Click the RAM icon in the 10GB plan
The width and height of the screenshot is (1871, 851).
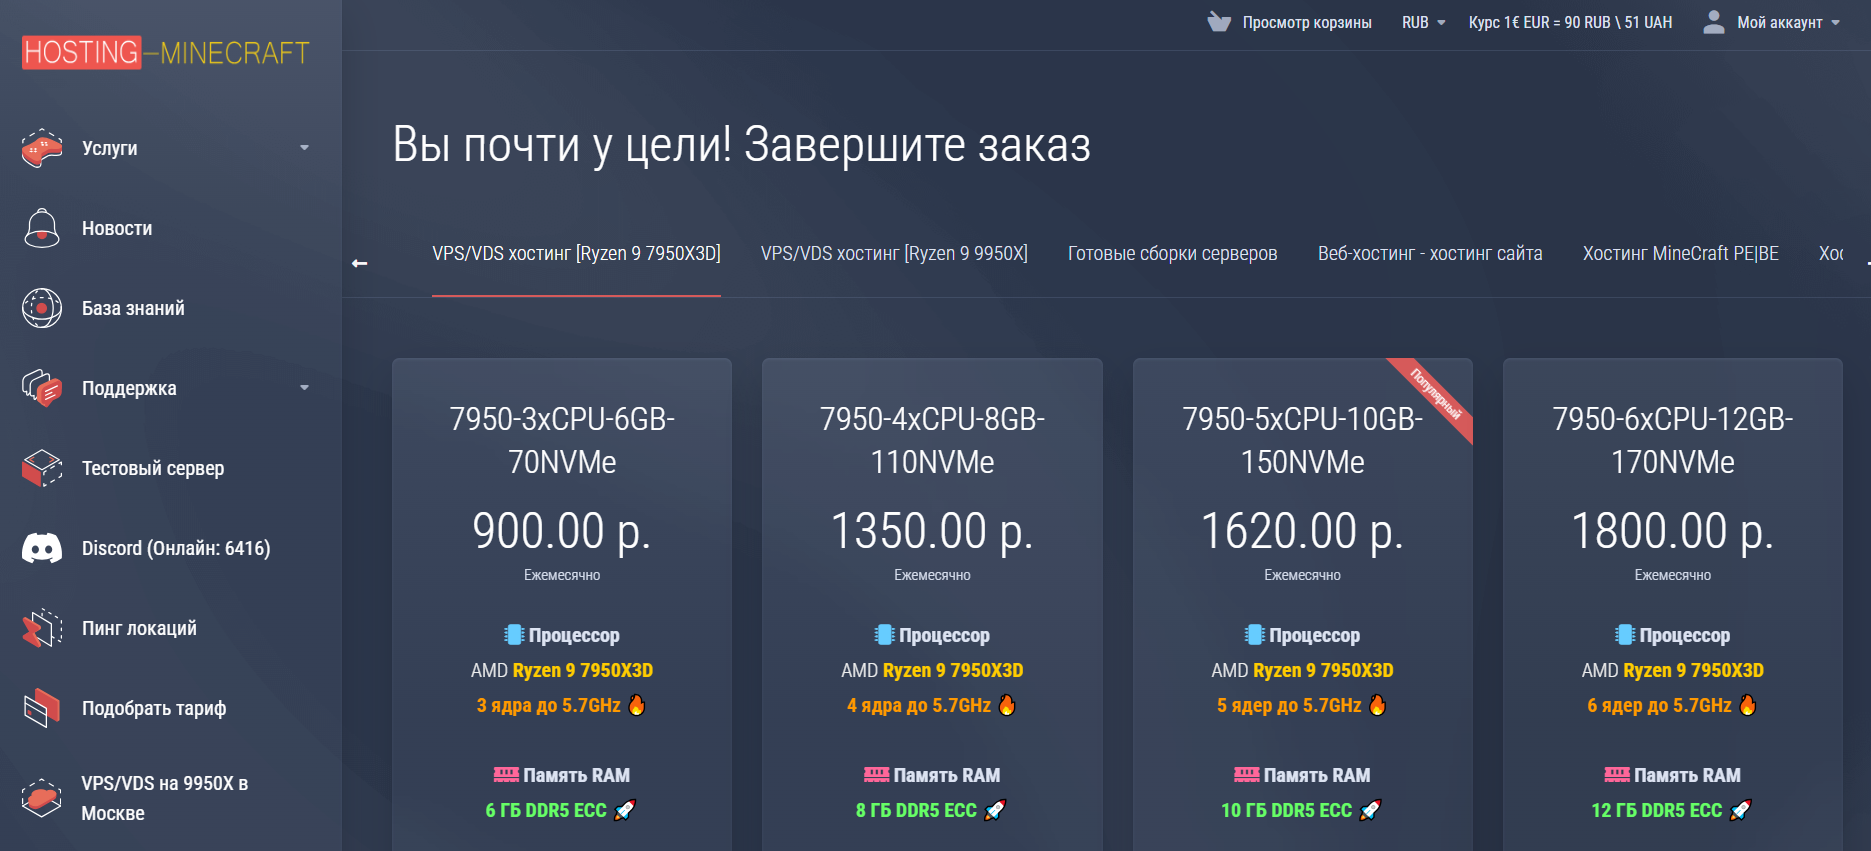click(1247, 775)
